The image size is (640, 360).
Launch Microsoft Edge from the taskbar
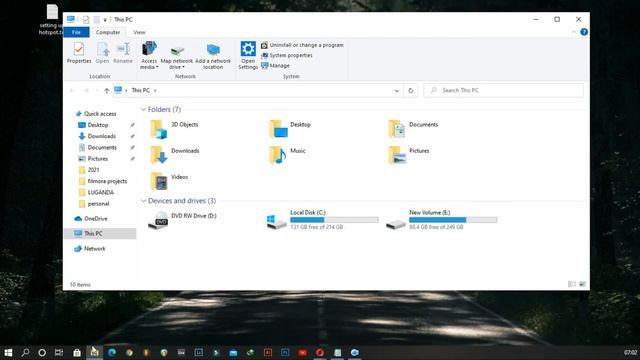(112, 352)
